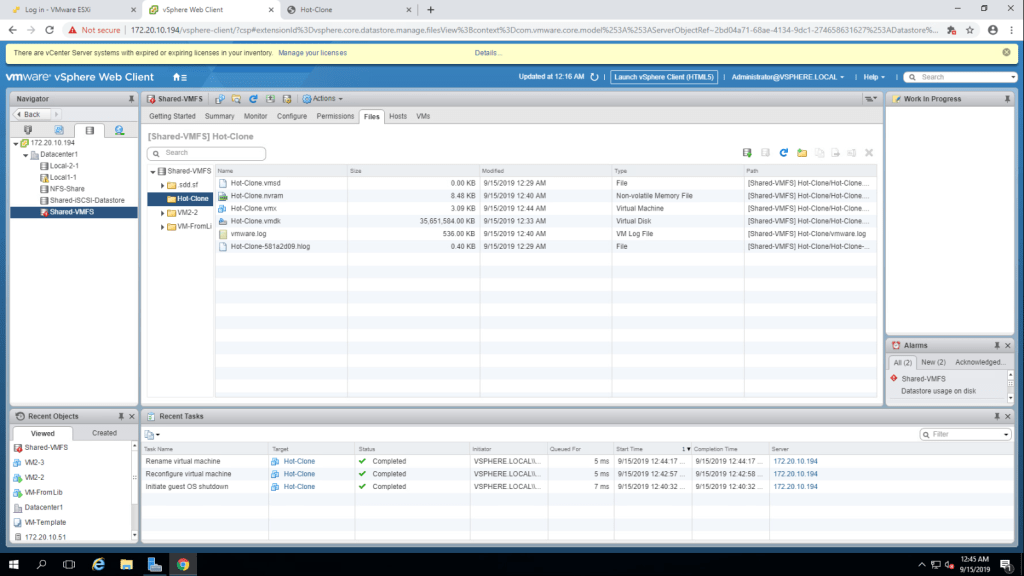The height and width of the screenshot is (576, 1024).
Task: Click the vSphere home menu icon
Action: coord(180,77)
